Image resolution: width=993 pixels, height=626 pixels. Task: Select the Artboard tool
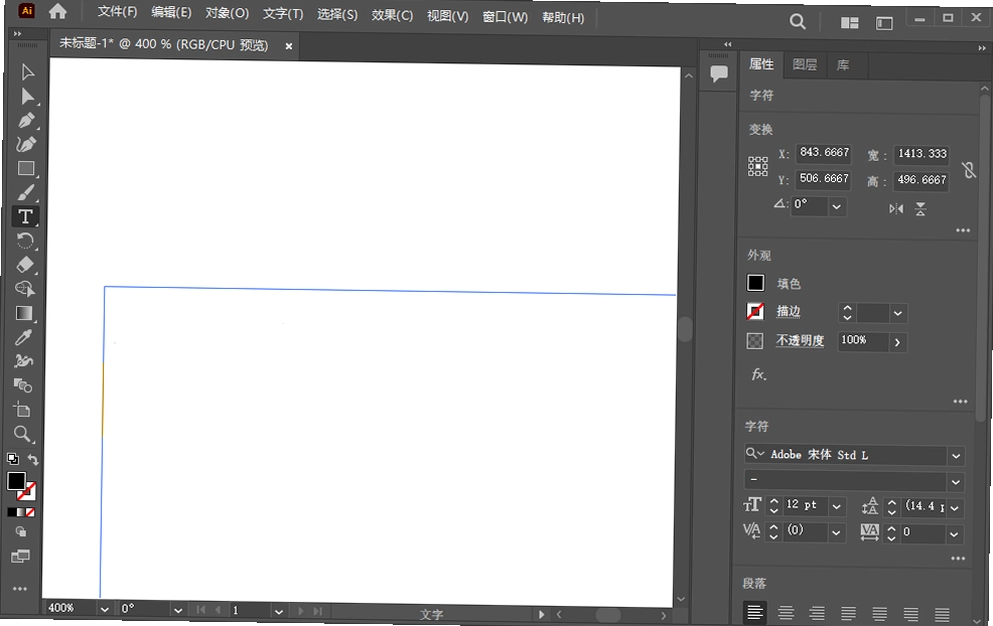(x=22, y=410)
